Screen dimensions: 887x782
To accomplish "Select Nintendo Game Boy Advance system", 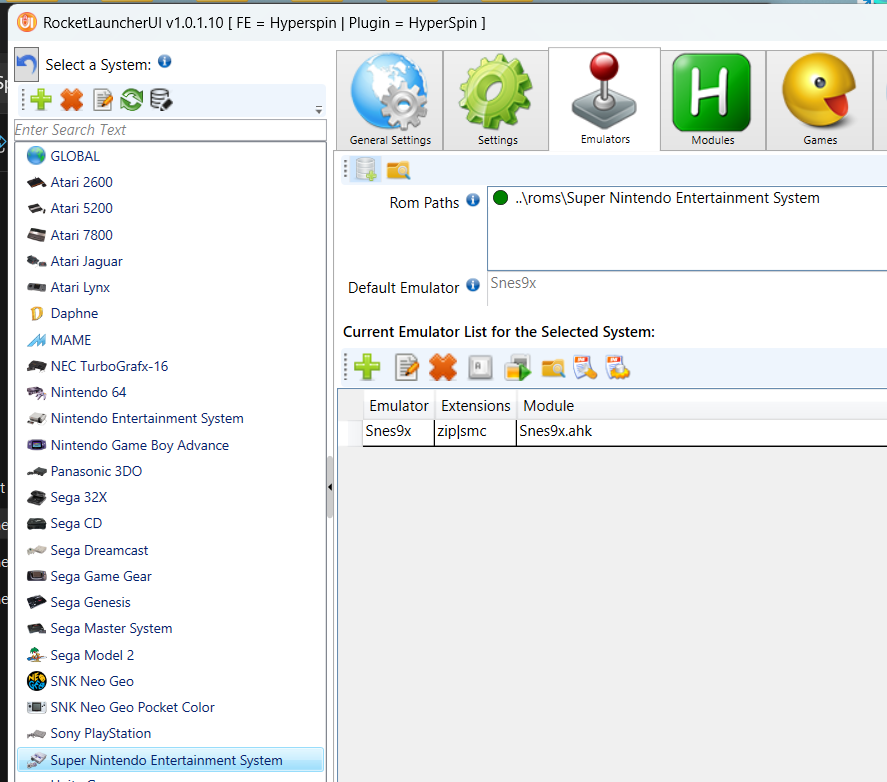I will (x=170, y=445).
